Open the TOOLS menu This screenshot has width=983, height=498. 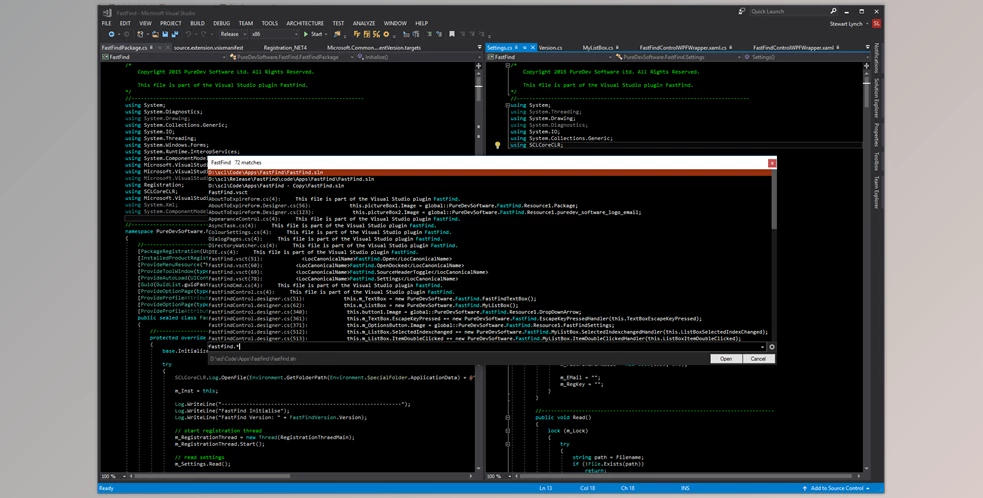pos(270,23)
